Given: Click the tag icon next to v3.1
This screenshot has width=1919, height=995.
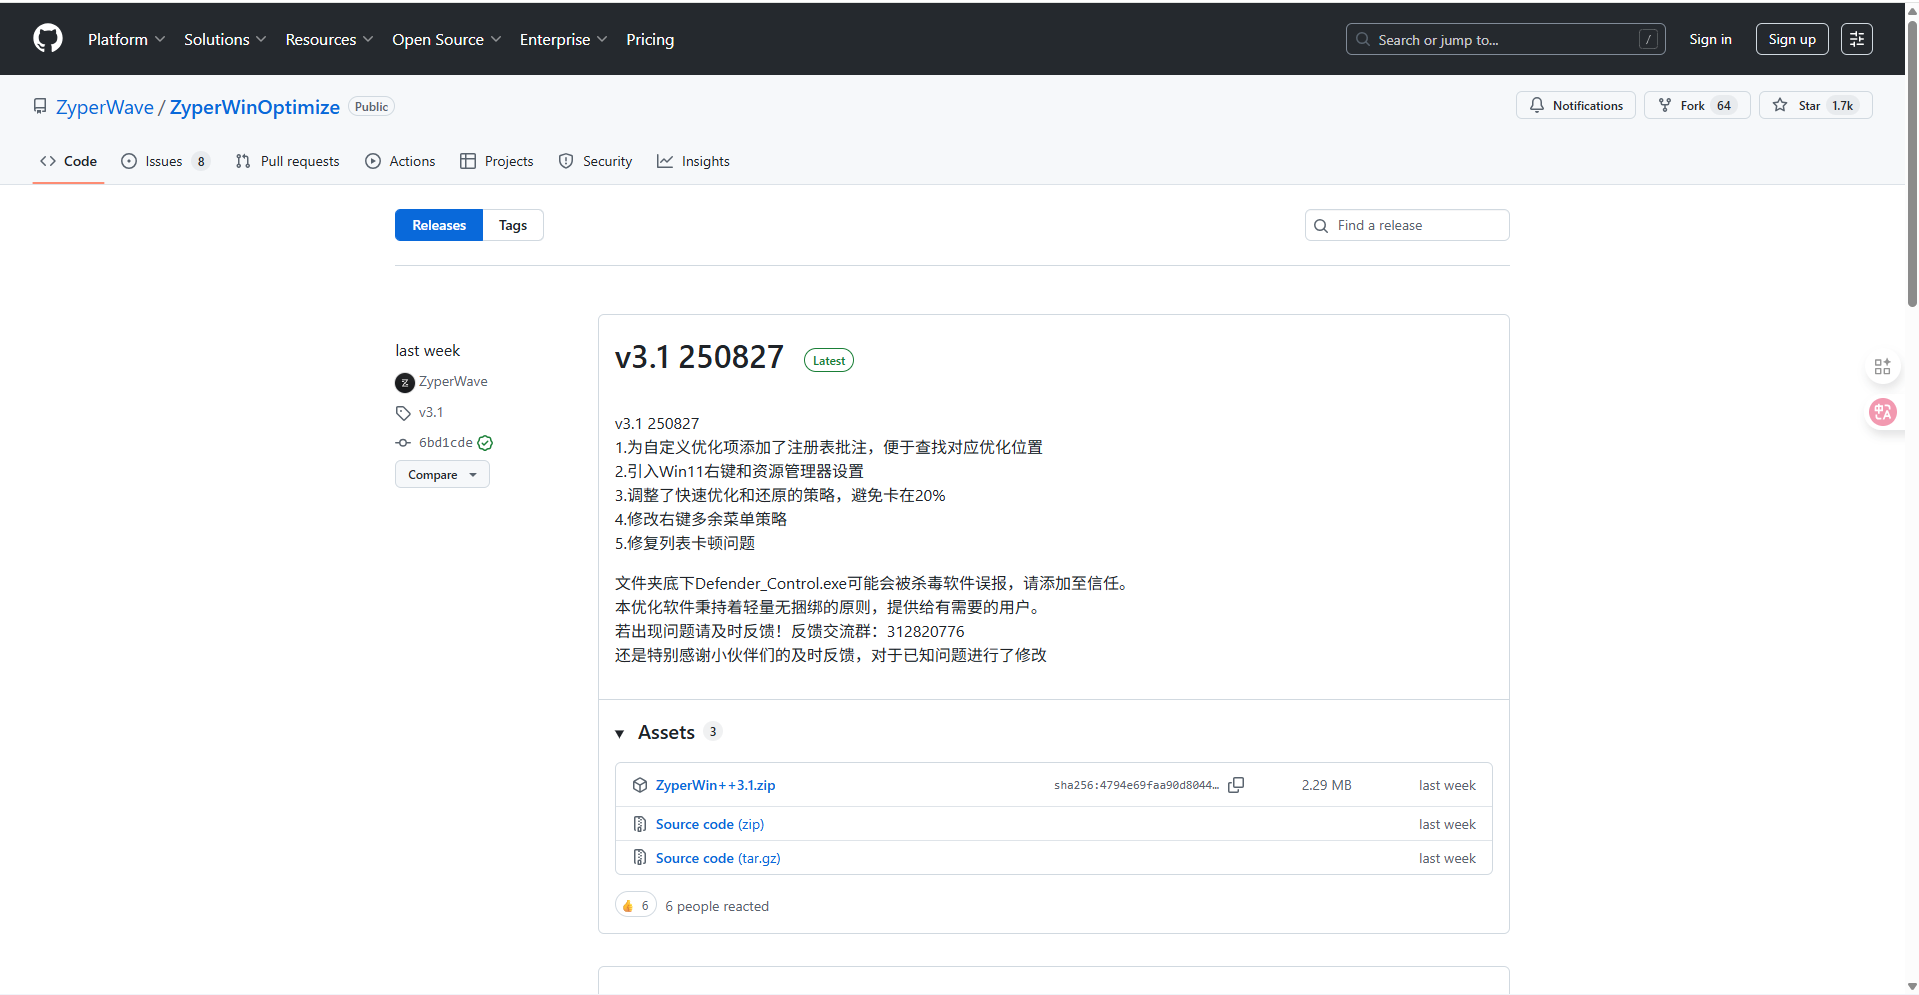Looking at the screenshot, I should coord(403,413).
